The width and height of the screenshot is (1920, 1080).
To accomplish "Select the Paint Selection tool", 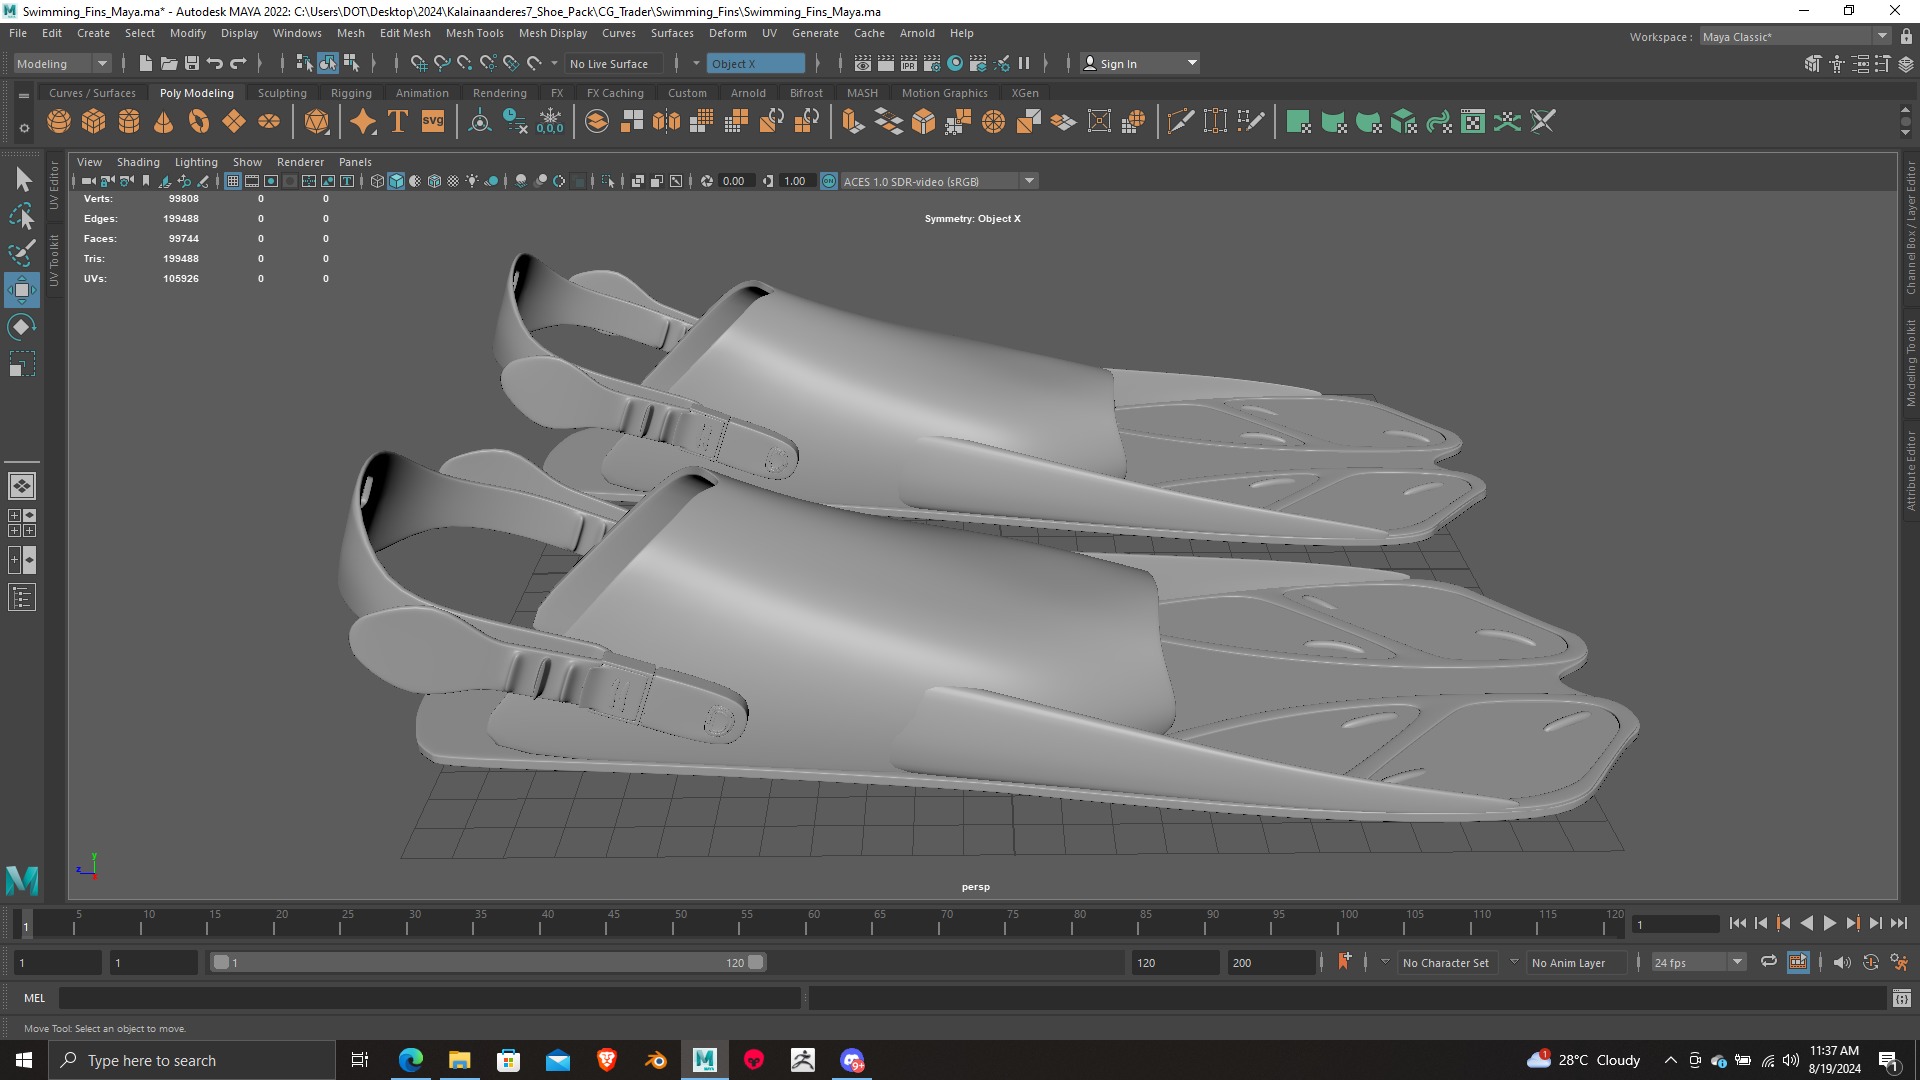I will tap(22, 253).
